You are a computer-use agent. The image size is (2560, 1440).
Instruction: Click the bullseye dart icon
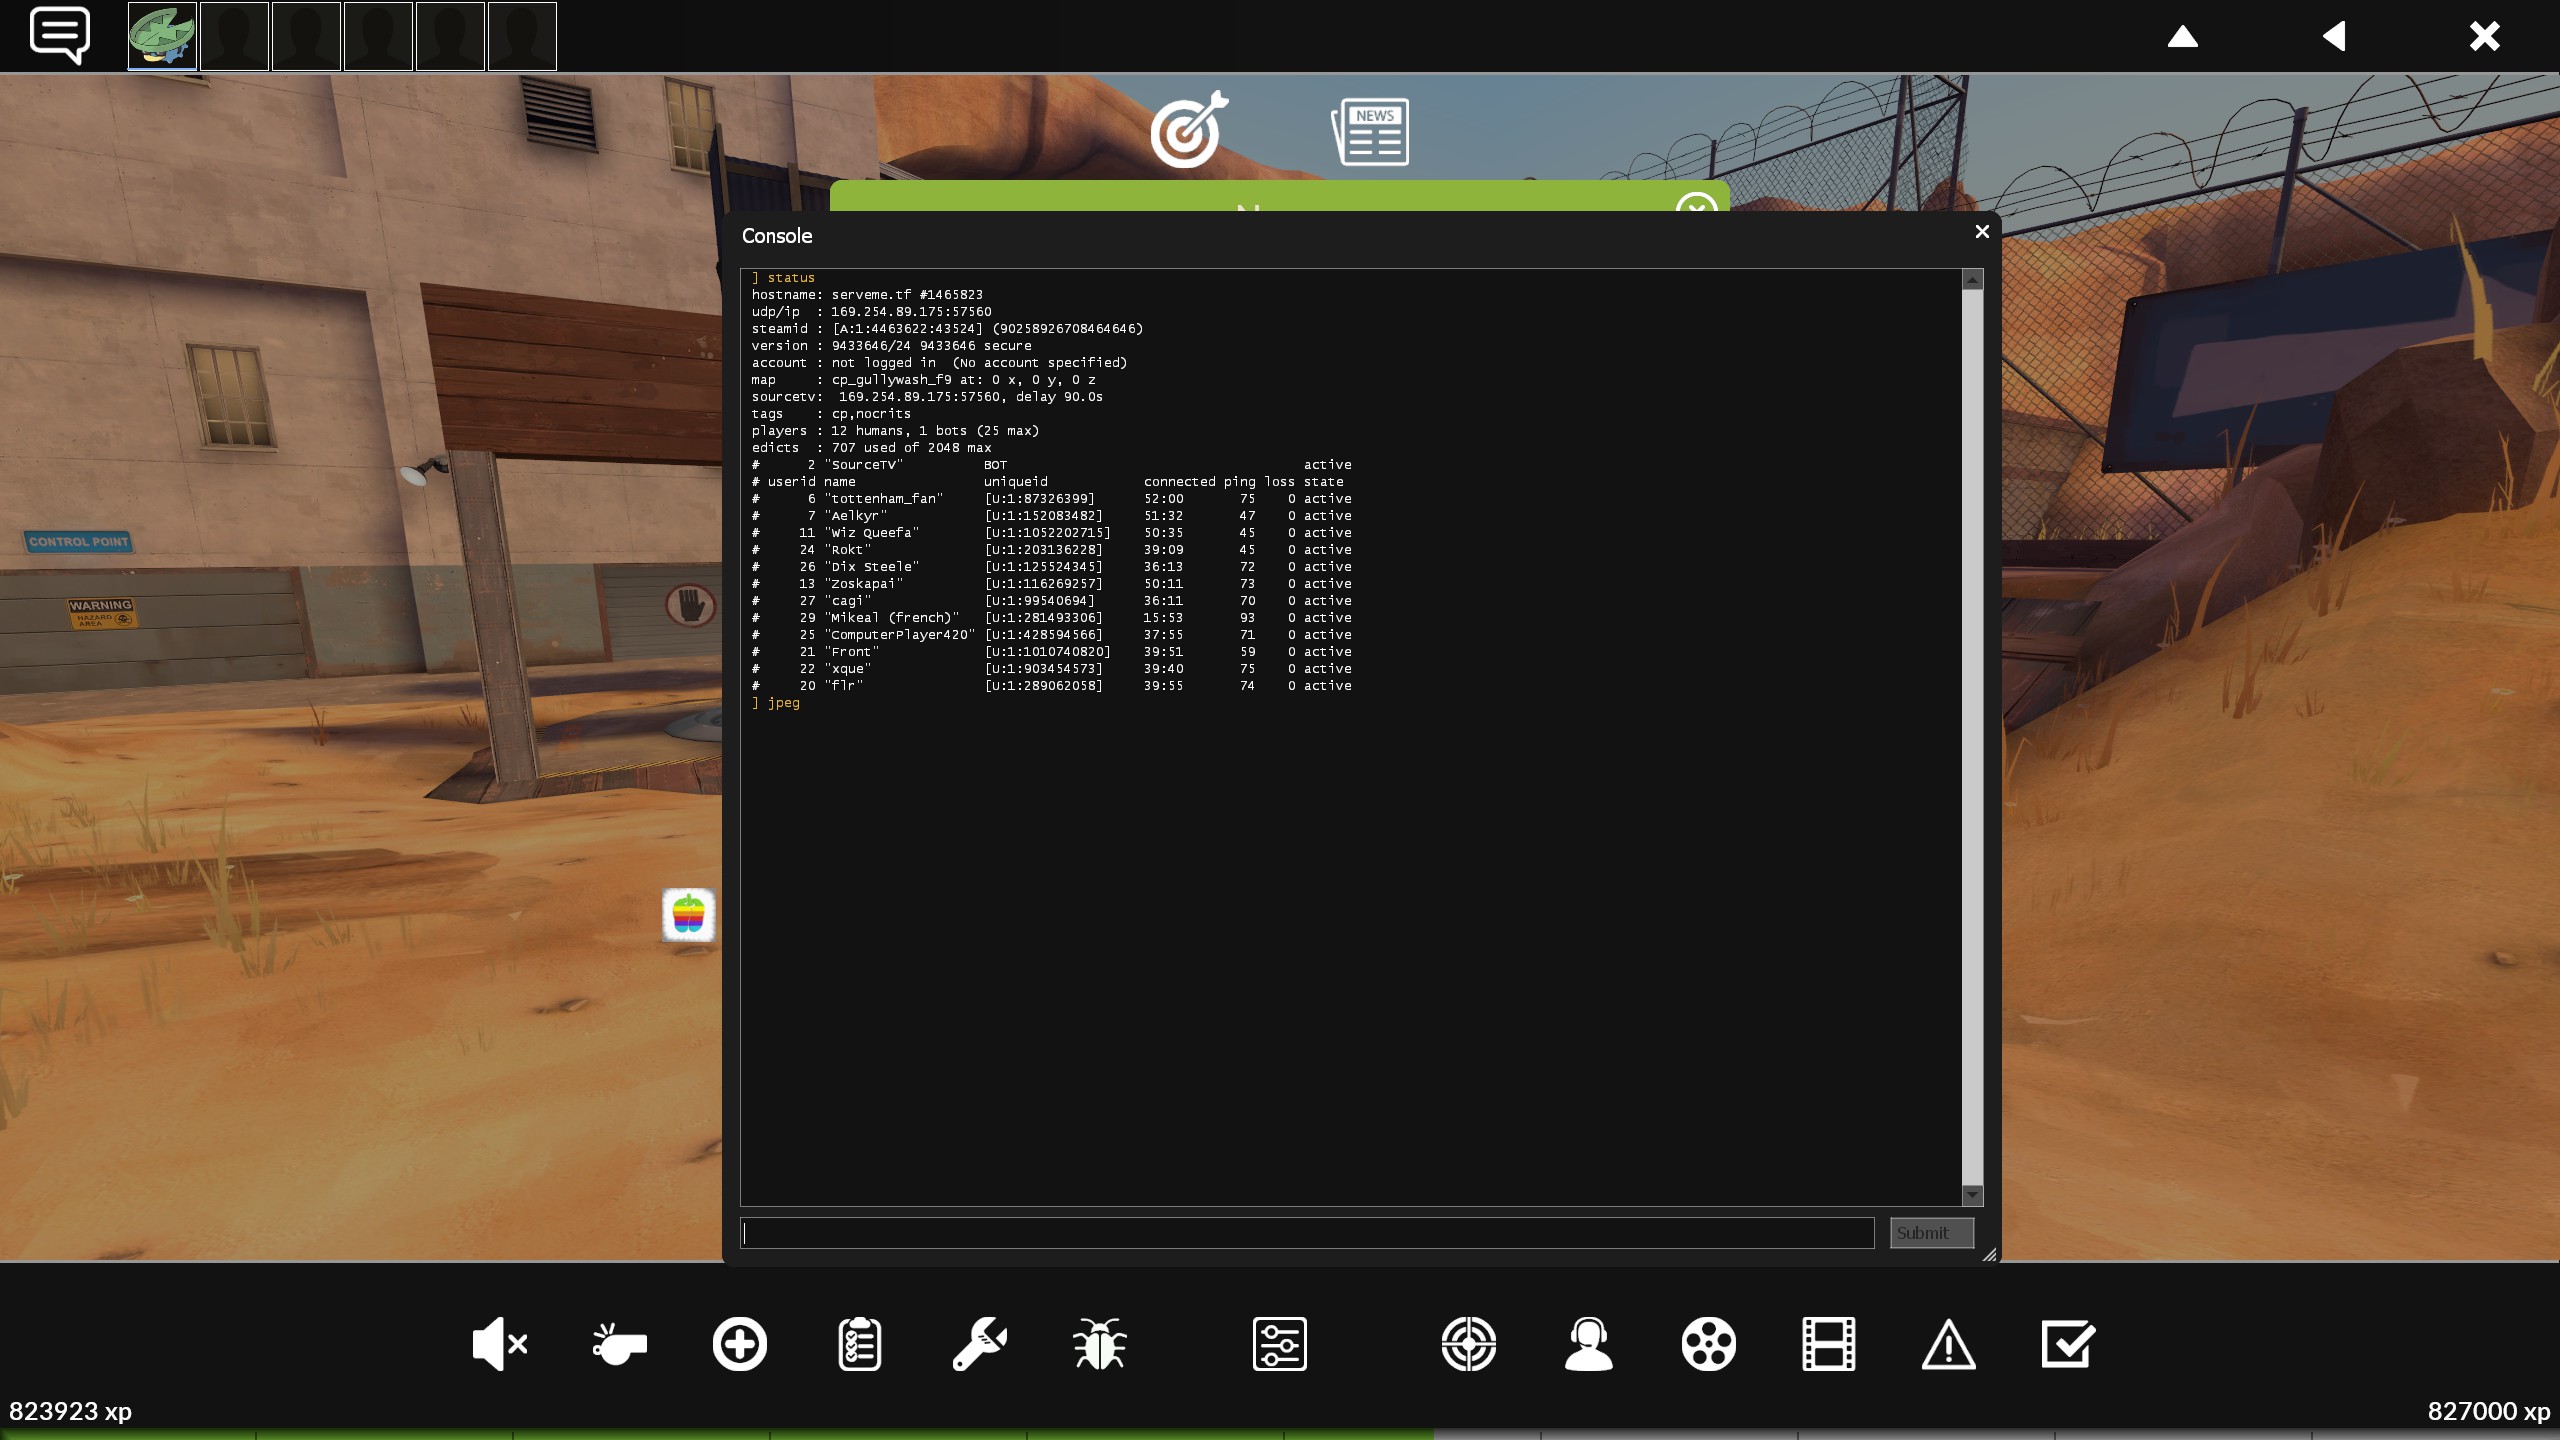point(1188,131)
